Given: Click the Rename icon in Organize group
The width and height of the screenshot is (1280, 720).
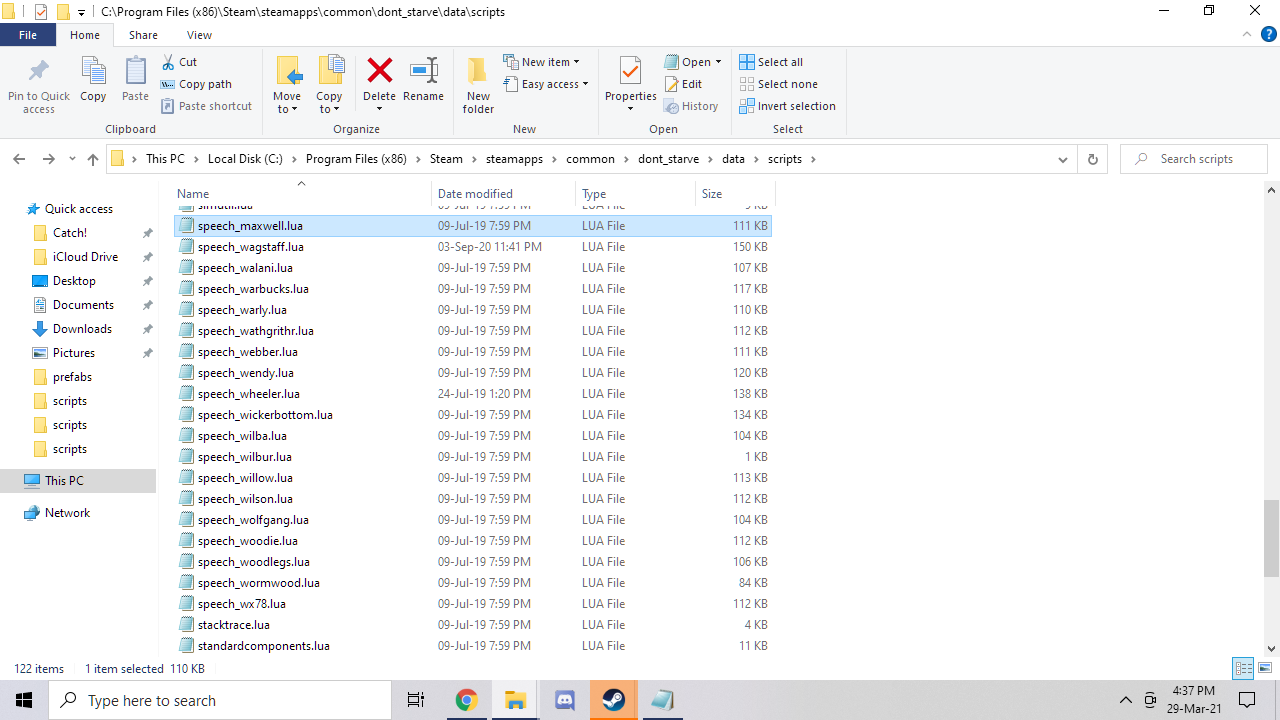Looking at the screenshot, I should (423, 72).
